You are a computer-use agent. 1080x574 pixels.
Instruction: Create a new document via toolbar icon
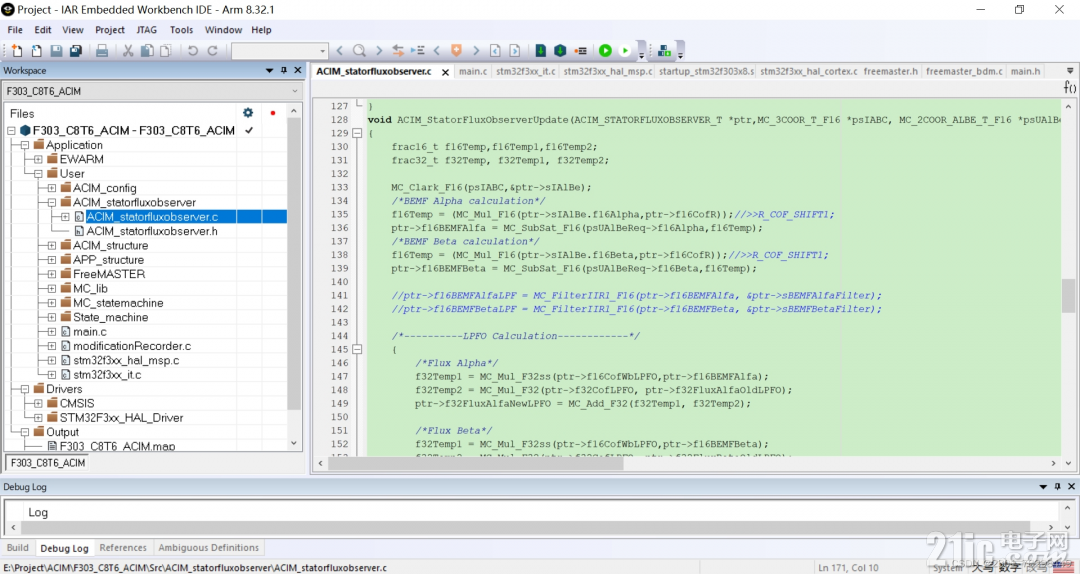[17, 50]
